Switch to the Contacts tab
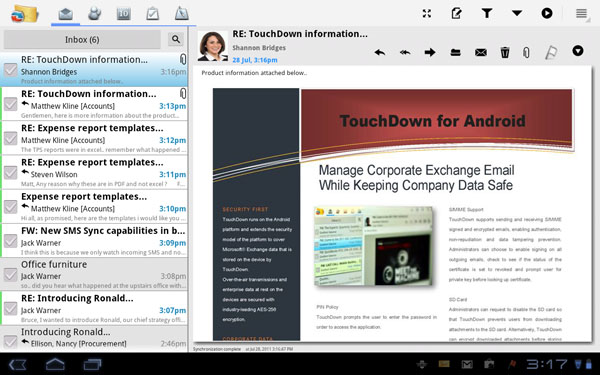 (x=95, y=14)
